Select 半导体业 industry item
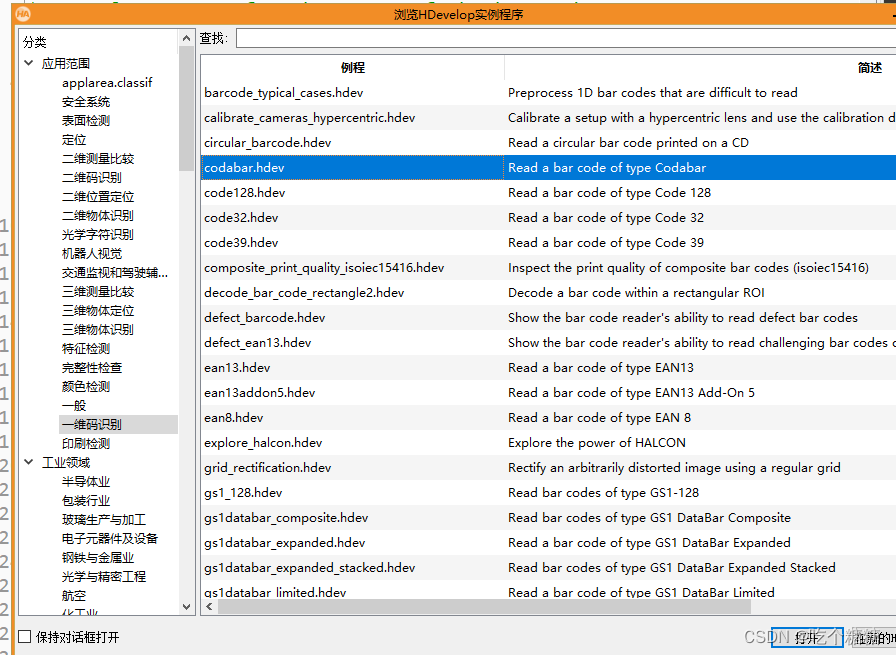896x655 pixels. [86, 481]
